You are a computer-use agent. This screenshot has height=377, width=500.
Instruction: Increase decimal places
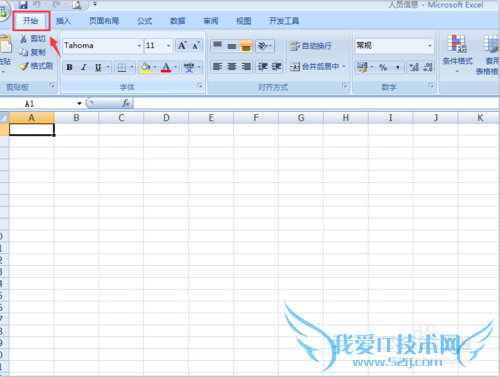click(x=414, y=68)
